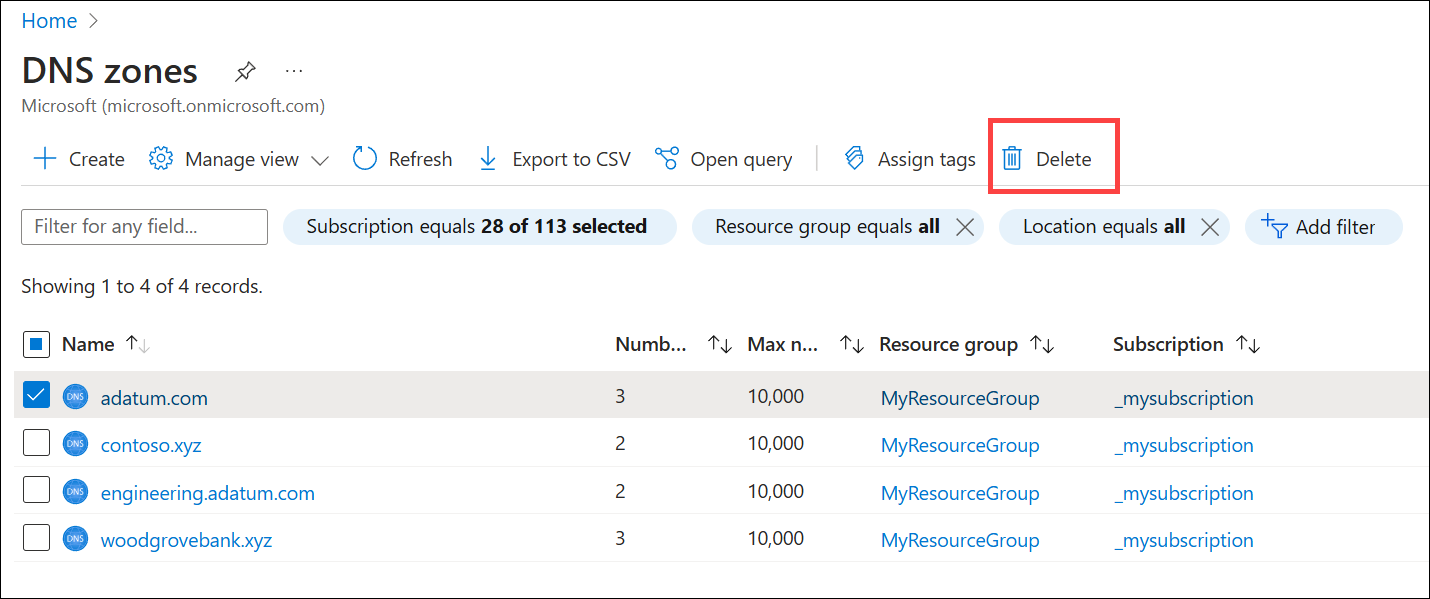Toggle the select-all header checkbox
Screen dimensions: 1430x599
point(36,345)
